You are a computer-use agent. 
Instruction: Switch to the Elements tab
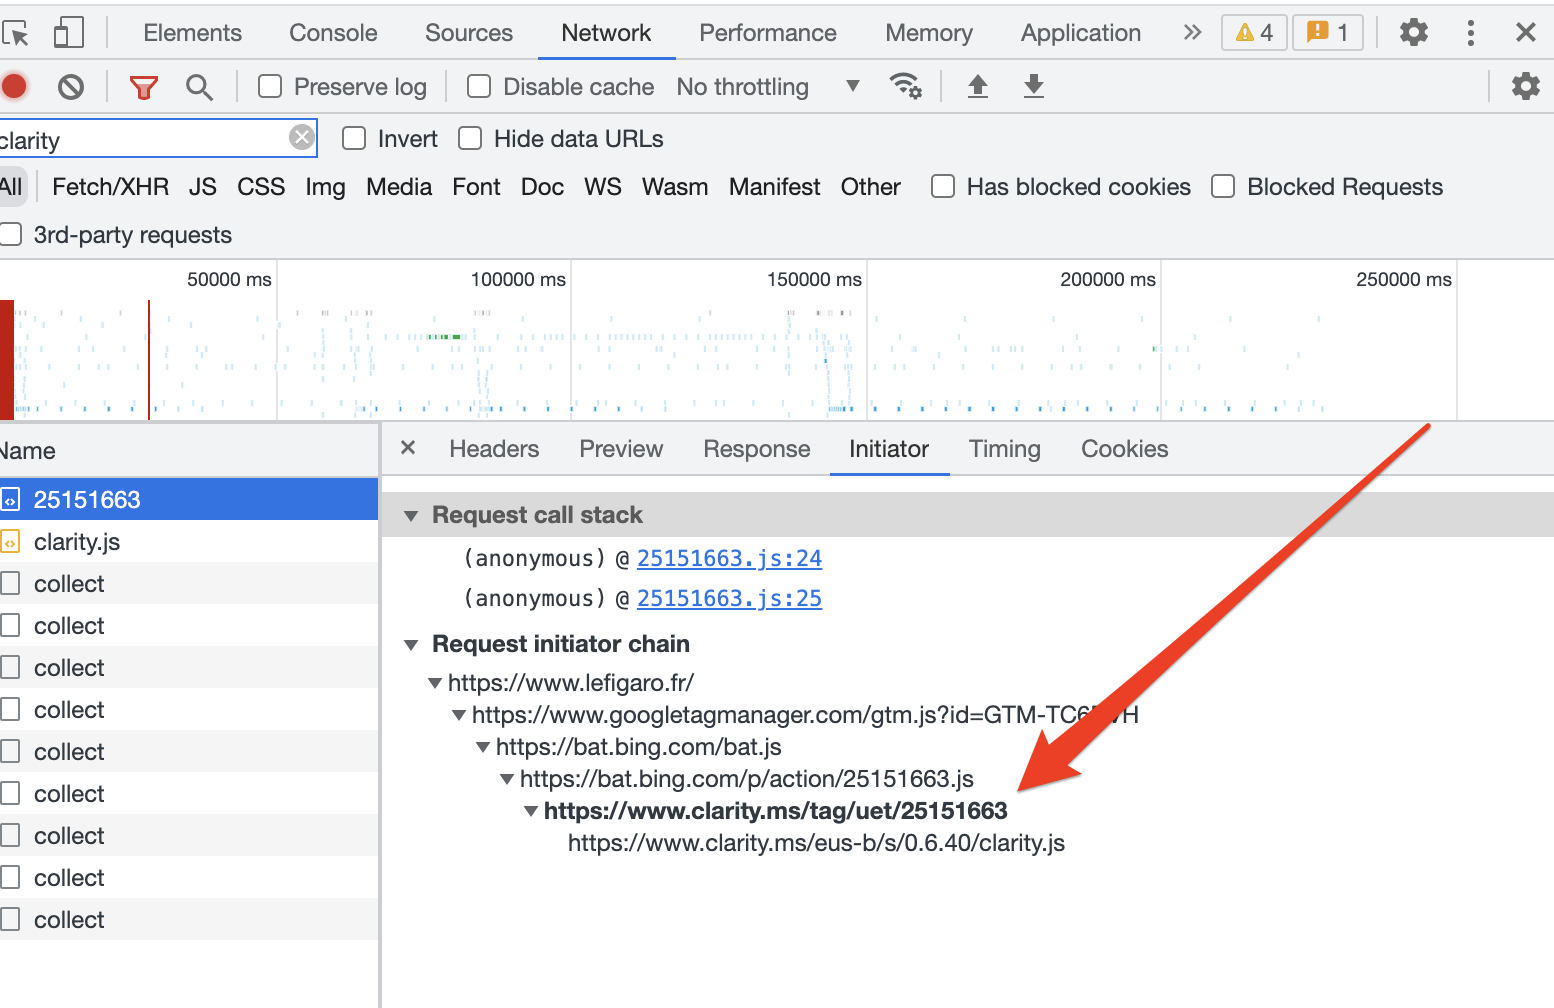192,33
